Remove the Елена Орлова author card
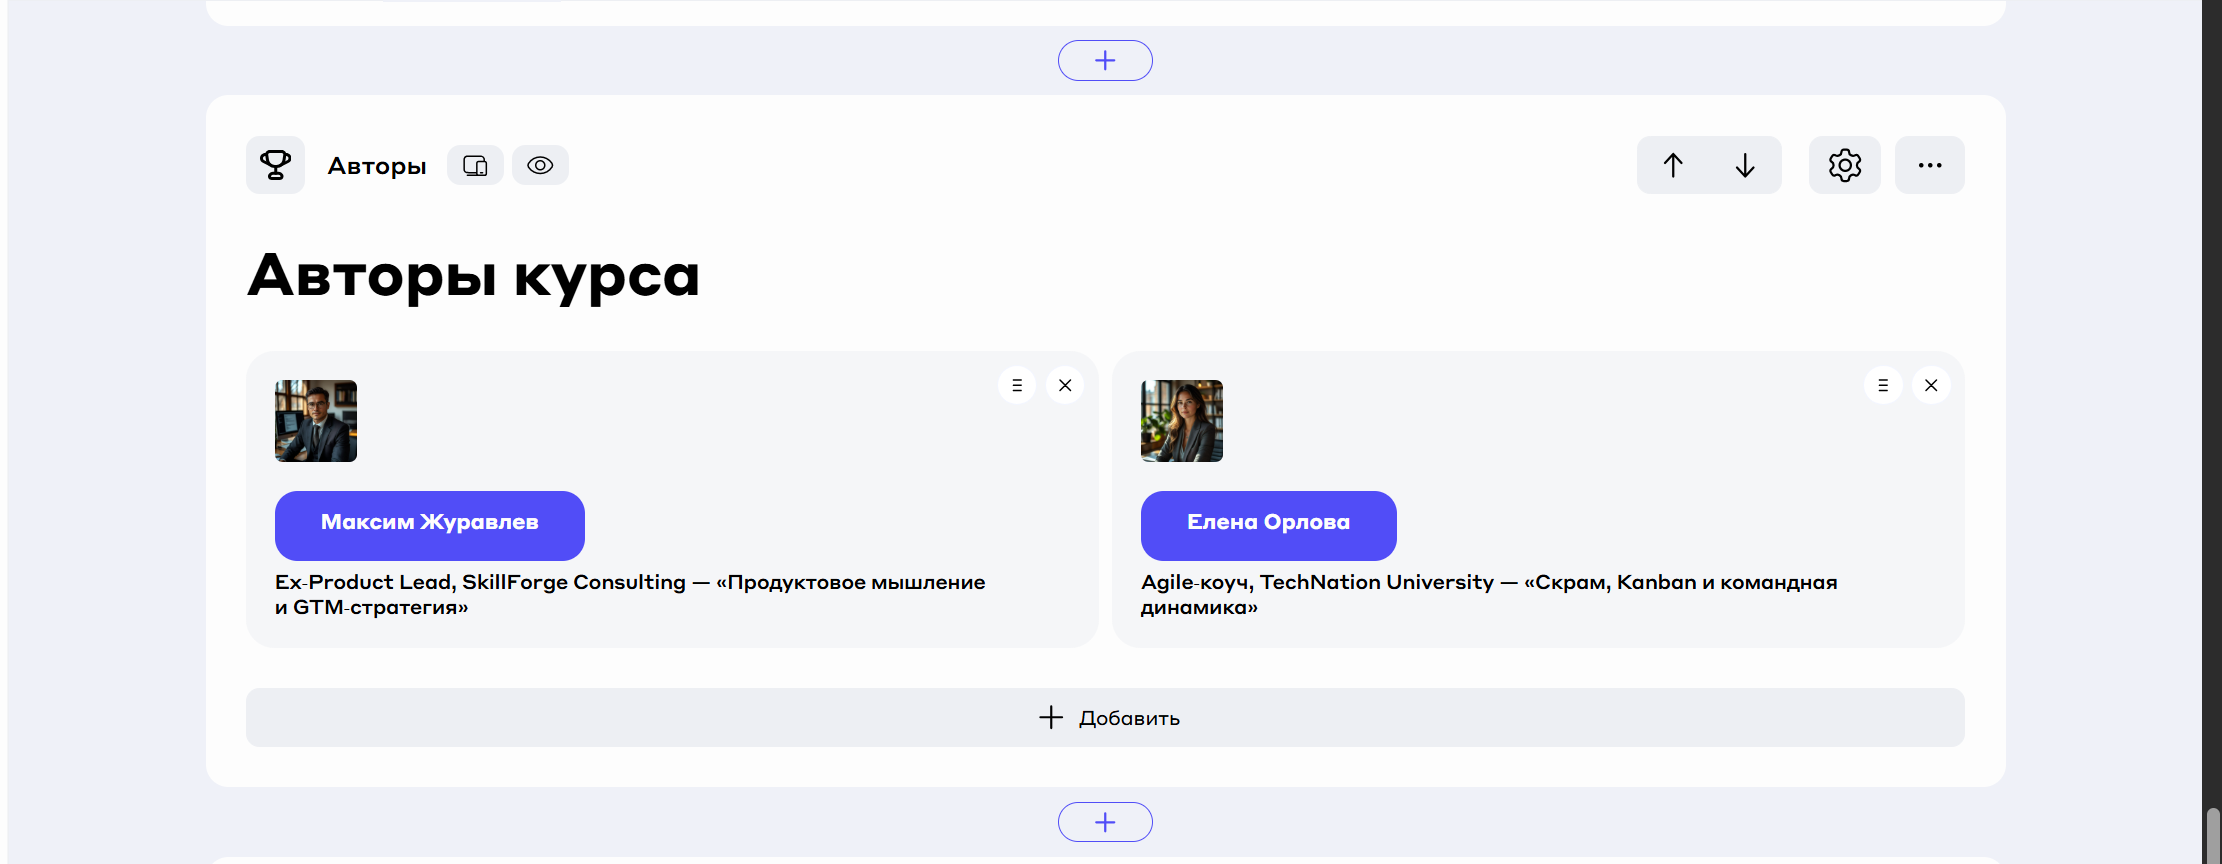 pyautogui.click(x=1931, y=385)
